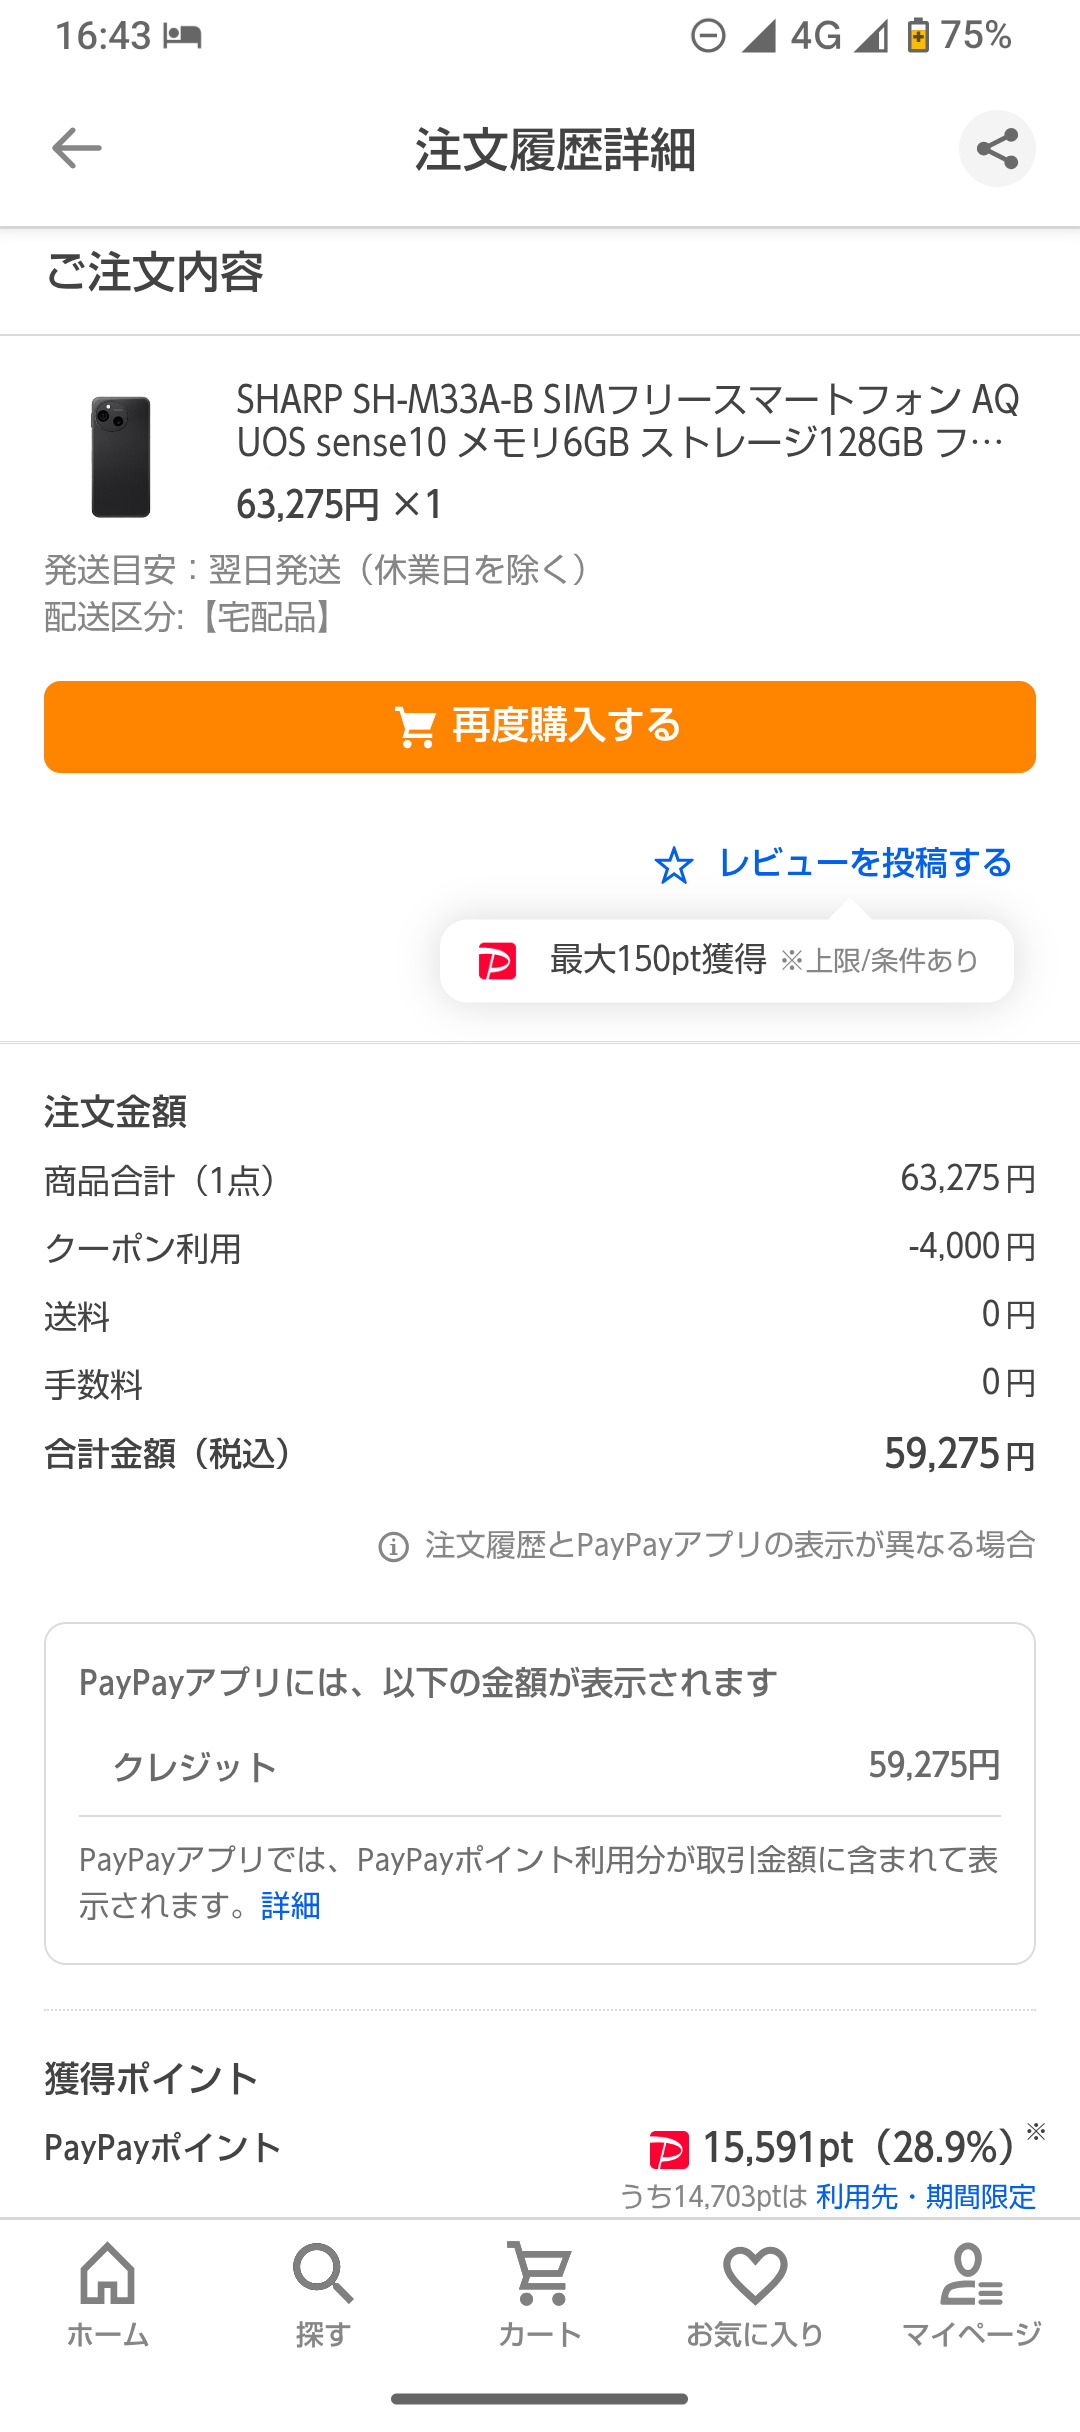Tap the battery status icon
The height and width of the screenshot is (2432, 1080).
point(918,37)
